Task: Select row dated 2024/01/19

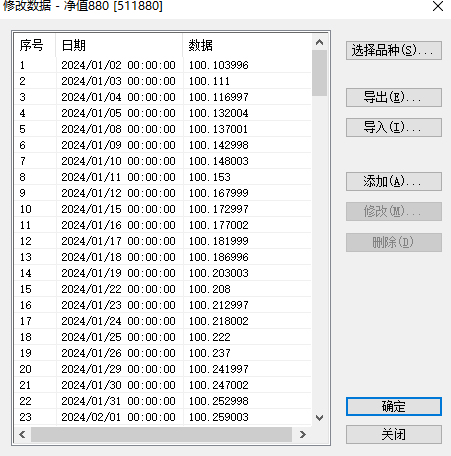Action: 163,273
